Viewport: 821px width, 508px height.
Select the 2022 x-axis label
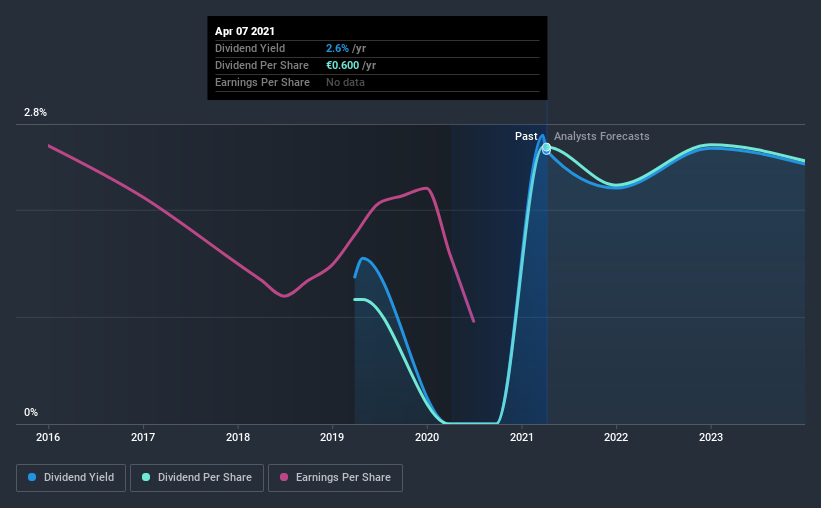pyautogui.click(x=616, y=437)
